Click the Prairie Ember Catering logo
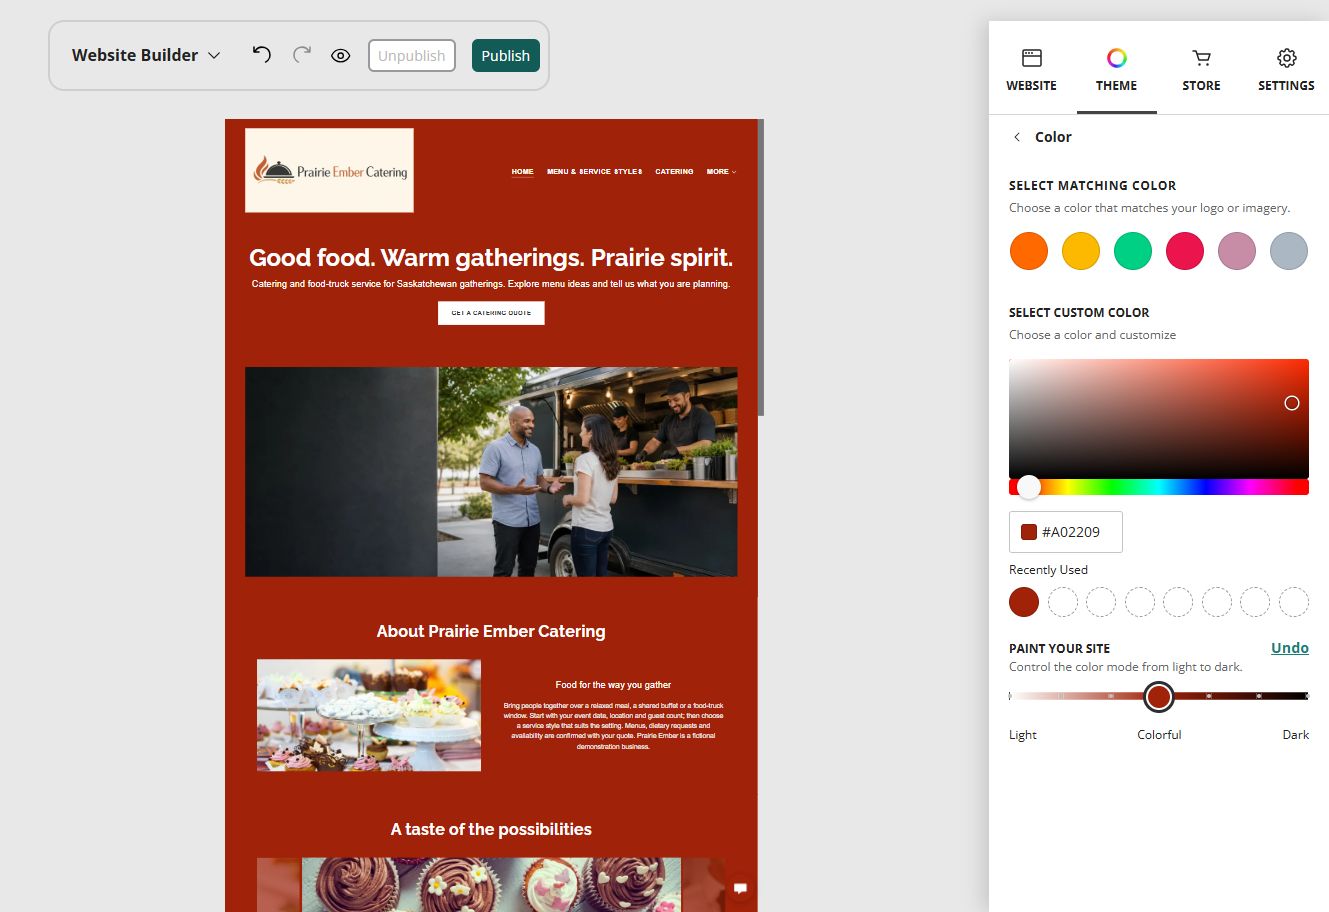 (329, 170)
